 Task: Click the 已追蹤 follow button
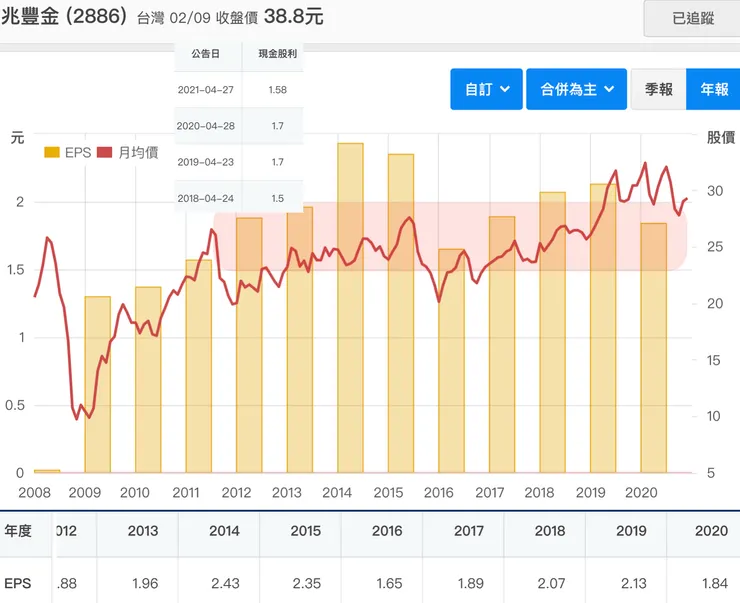click(692, 18)
